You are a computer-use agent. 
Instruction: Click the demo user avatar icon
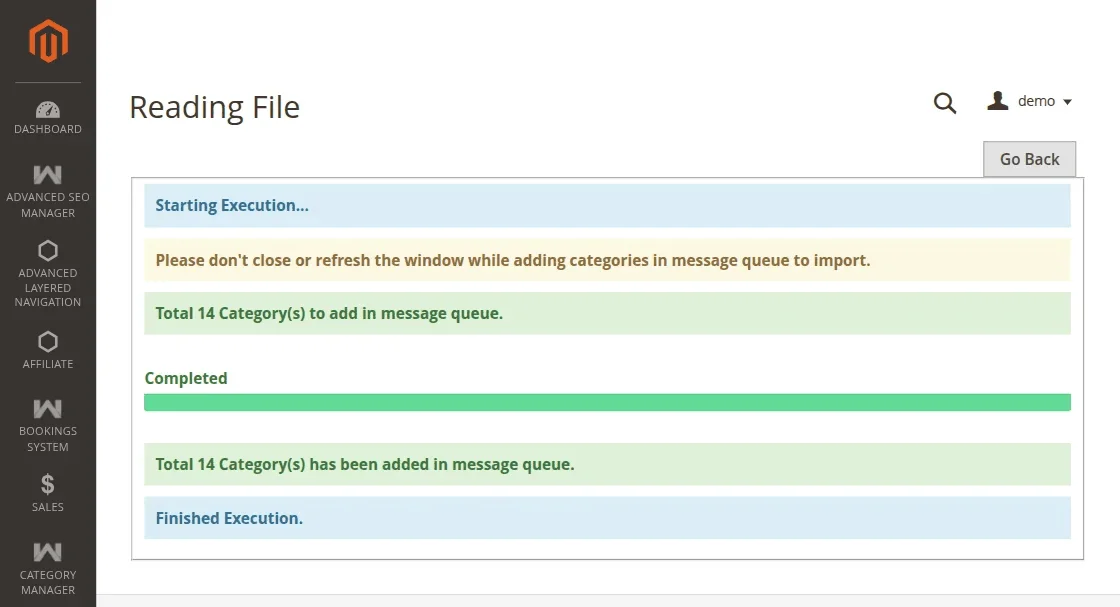point(996,101)
